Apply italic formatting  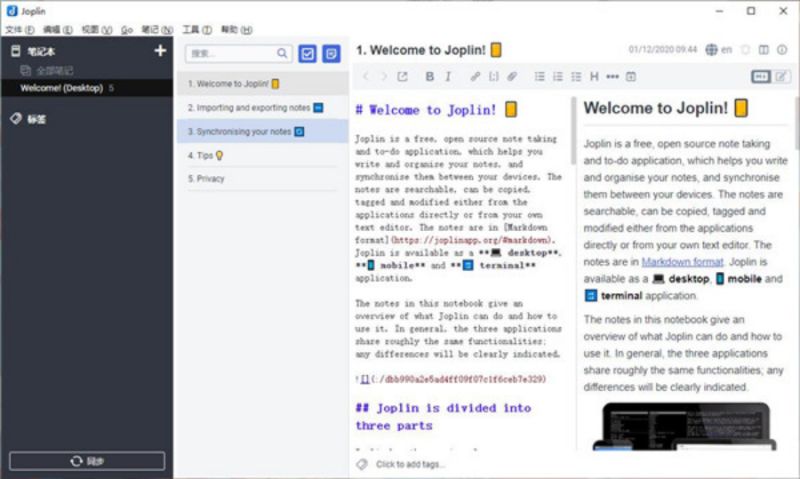448,77
